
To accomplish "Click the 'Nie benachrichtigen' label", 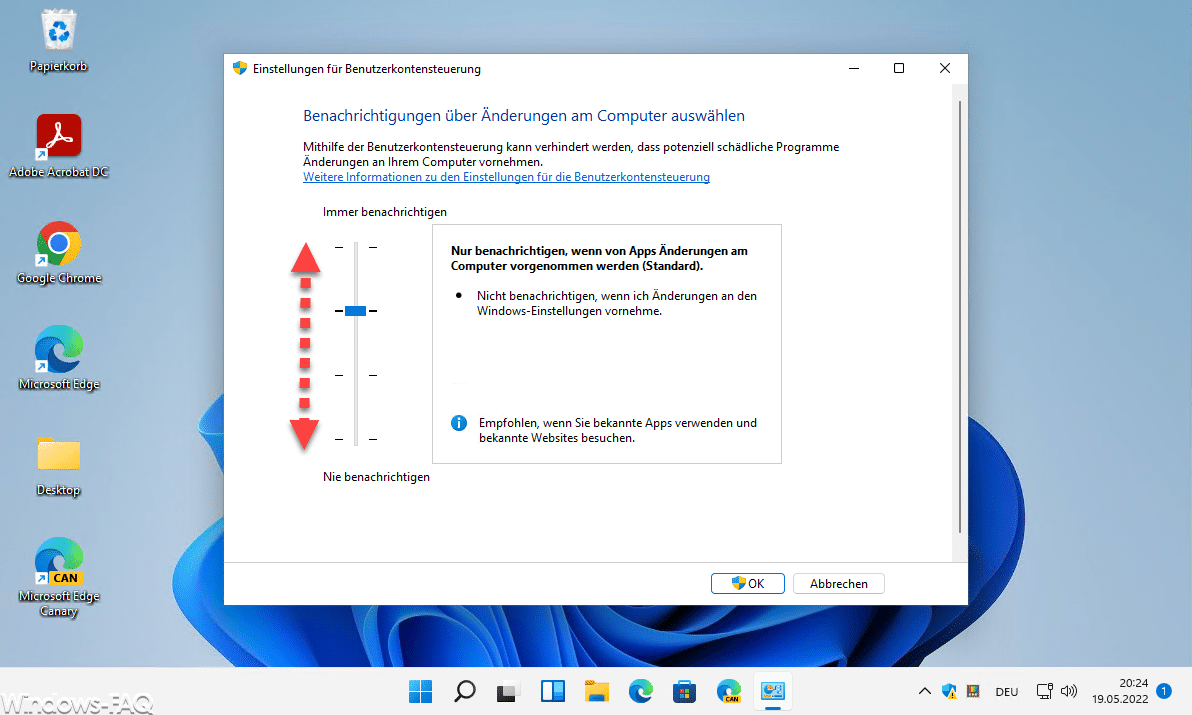I will click(x=376, y=477).
